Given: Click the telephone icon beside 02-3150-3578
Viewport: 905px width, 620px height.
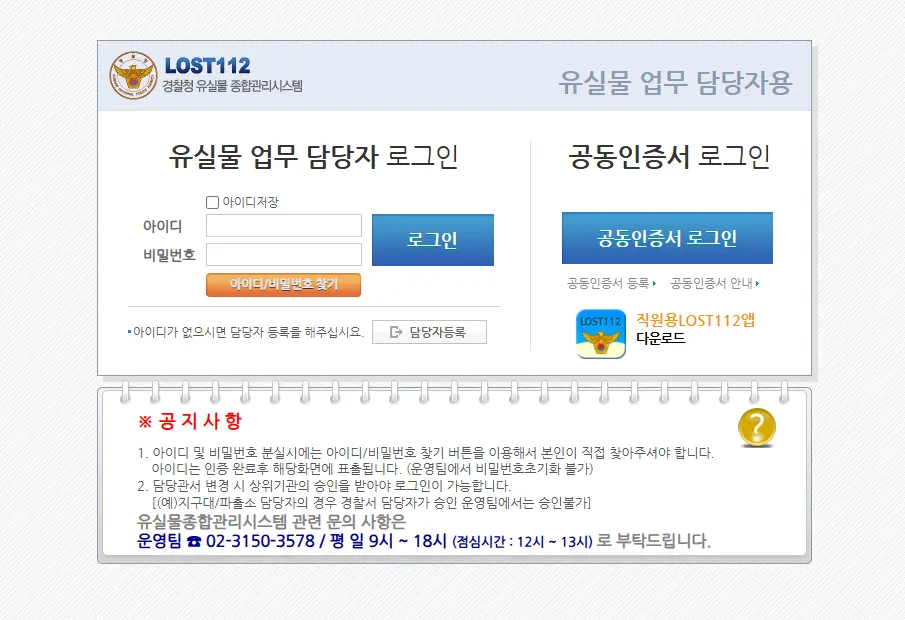Looking at the screenshot, I should pyautogui.click(x=194, y=542).
